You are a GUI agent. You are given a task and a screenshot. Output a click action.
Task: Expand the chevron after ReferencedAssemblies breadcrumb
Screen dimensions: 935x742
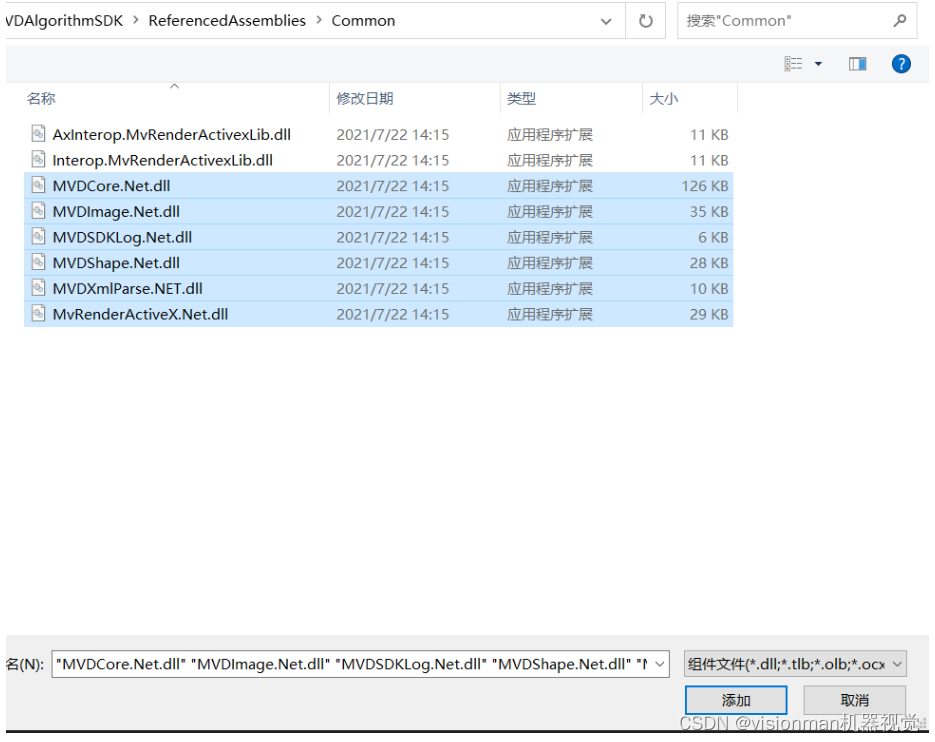pyautogui.click(x=319, y=21)
